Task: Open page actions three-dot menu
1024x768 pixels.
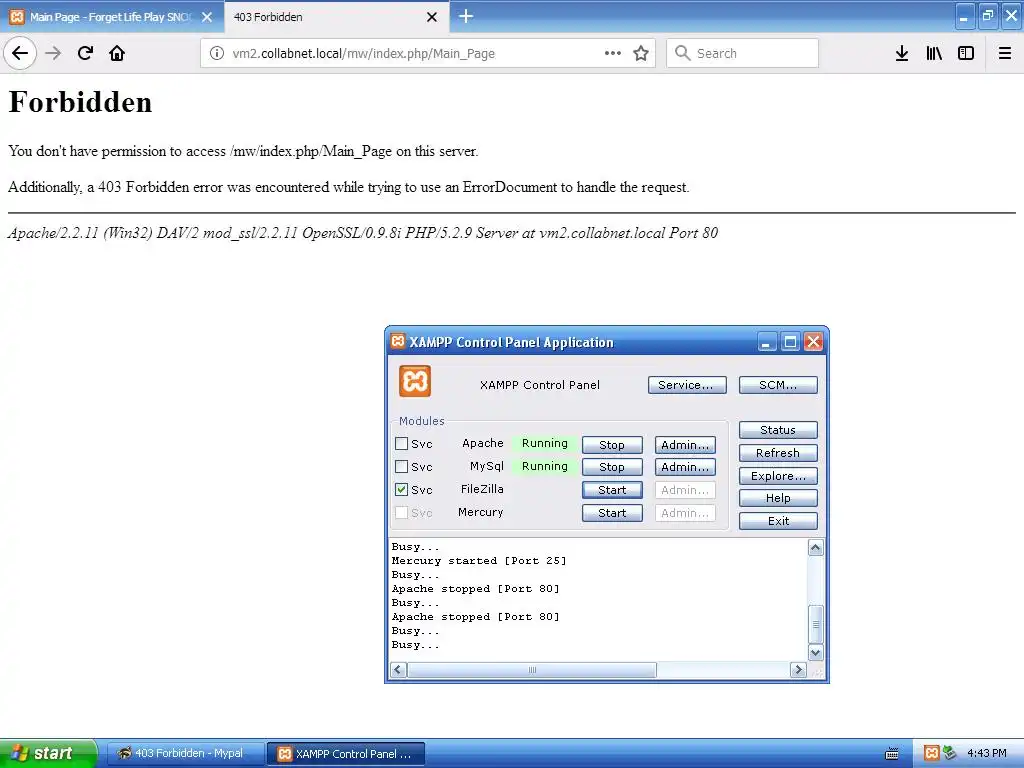Action: click(613, 53)
